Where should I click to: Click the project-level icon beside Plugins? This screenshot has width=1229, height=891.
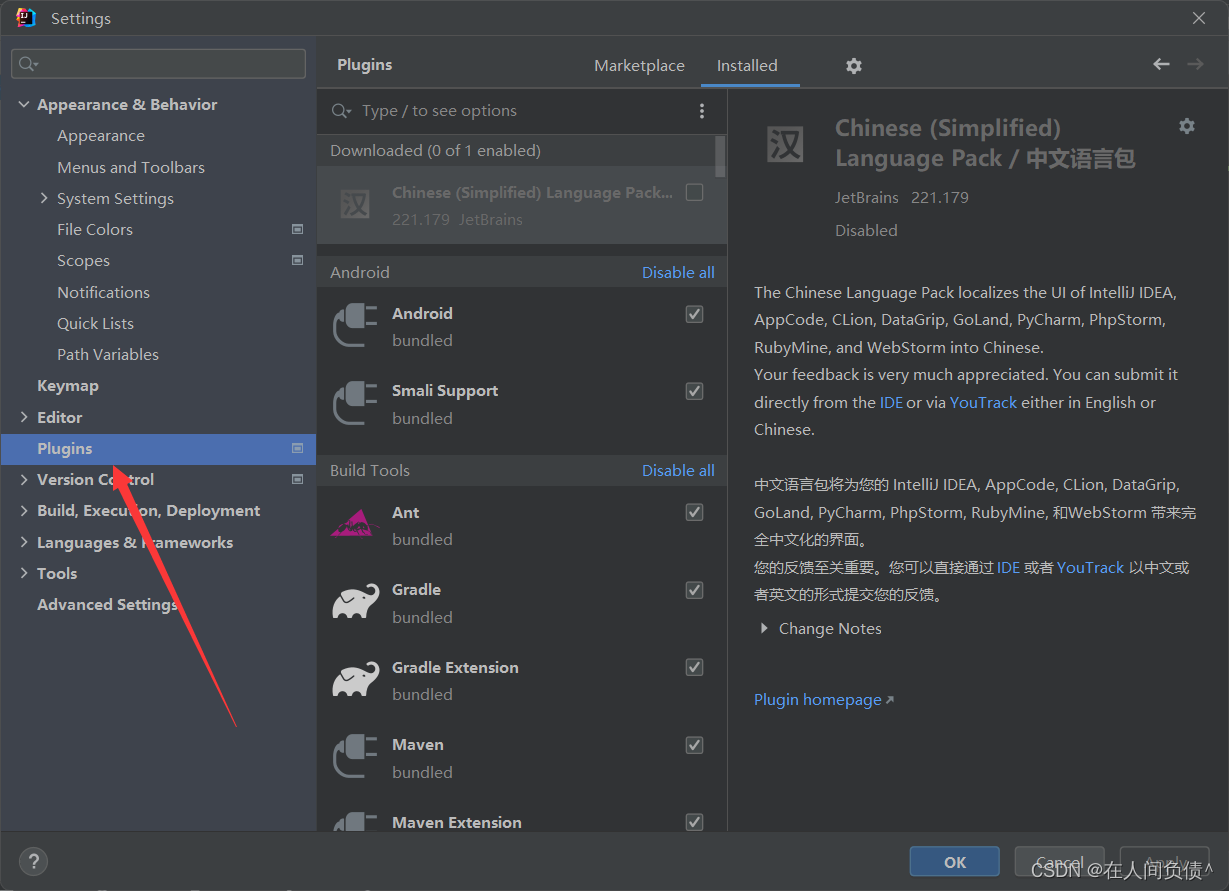297,448
